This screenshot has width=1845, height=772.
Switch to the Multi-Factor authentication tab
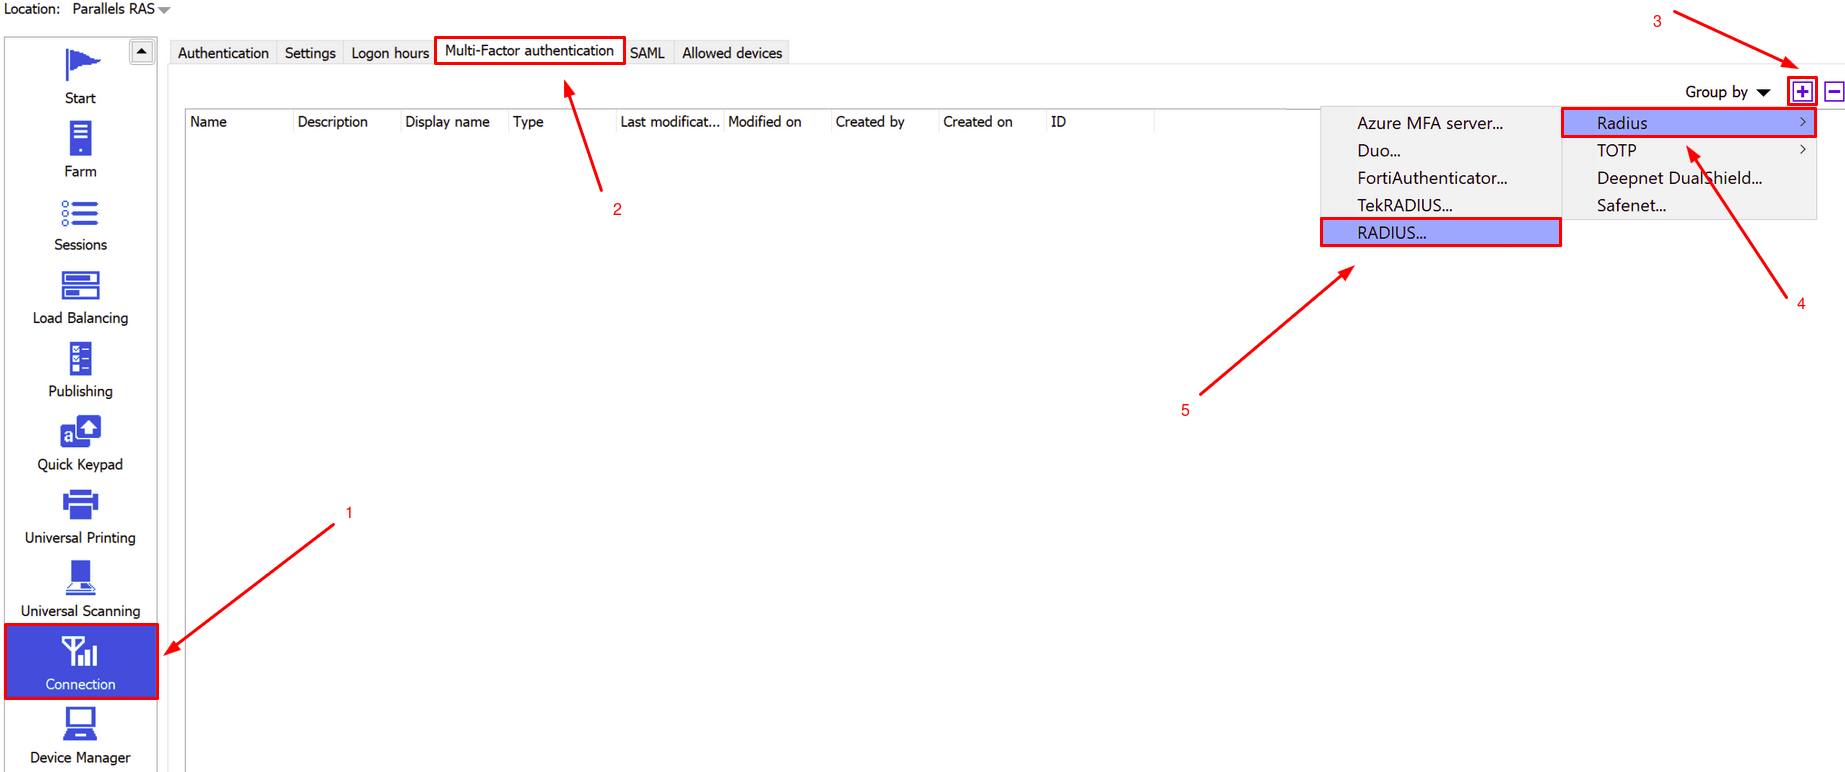click(529, 50)
